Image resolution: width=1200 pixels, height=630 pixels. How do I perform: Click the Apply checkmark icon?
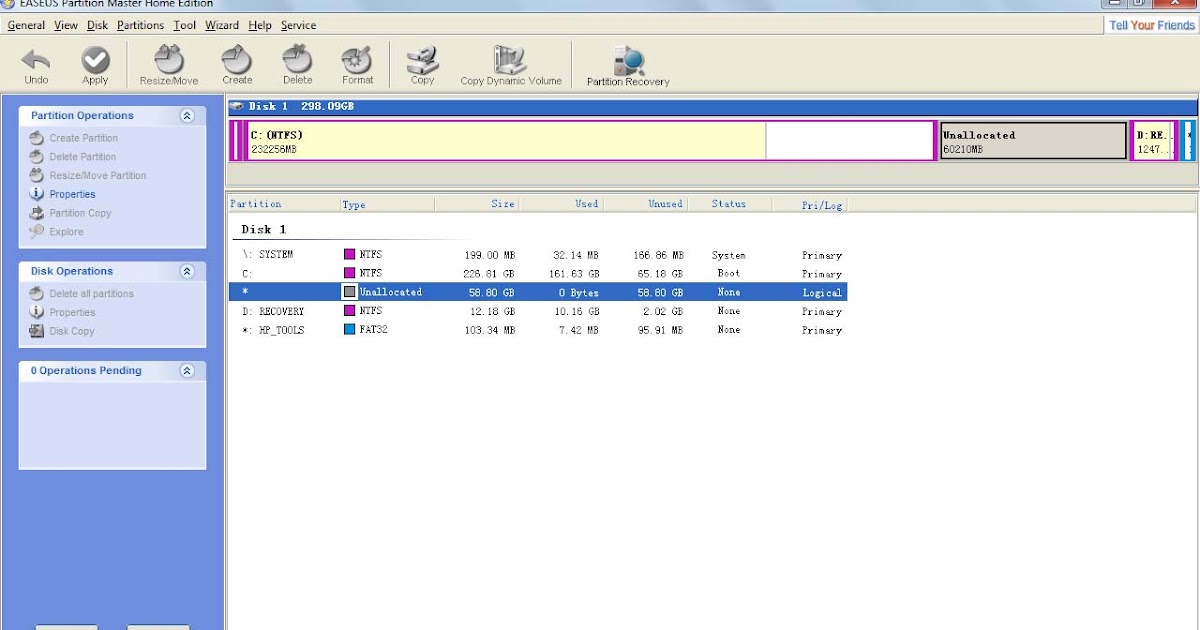tap(95, 61)
